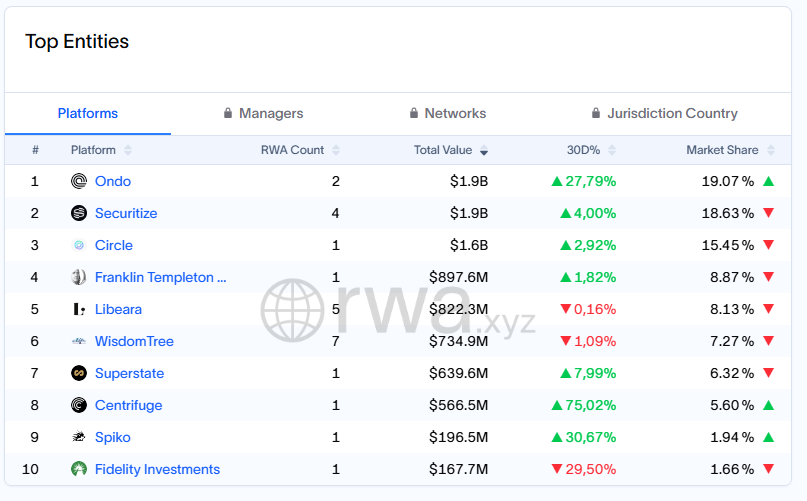Open the Ondo platform link
The height and width of the screenshot is (501, 807).
pyautogui.click(x=113, y=181)
